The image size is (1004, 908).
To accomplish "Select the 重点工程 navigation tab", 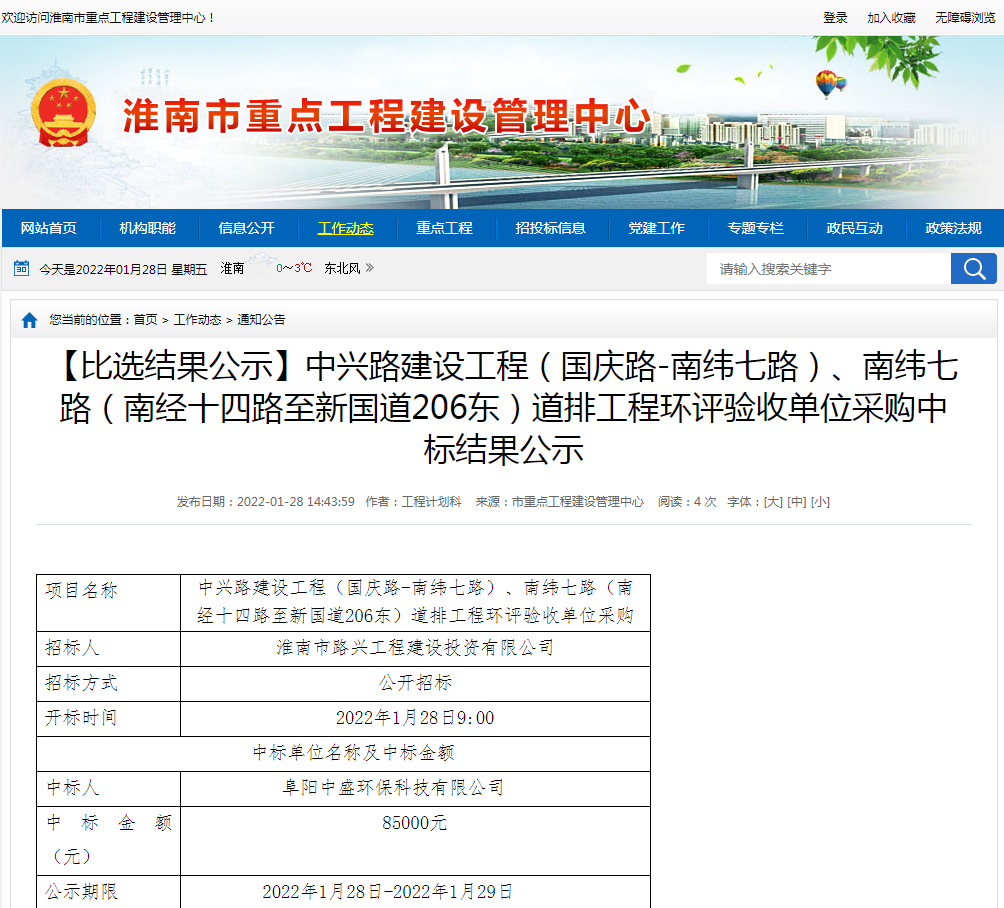I will (445, 228).
